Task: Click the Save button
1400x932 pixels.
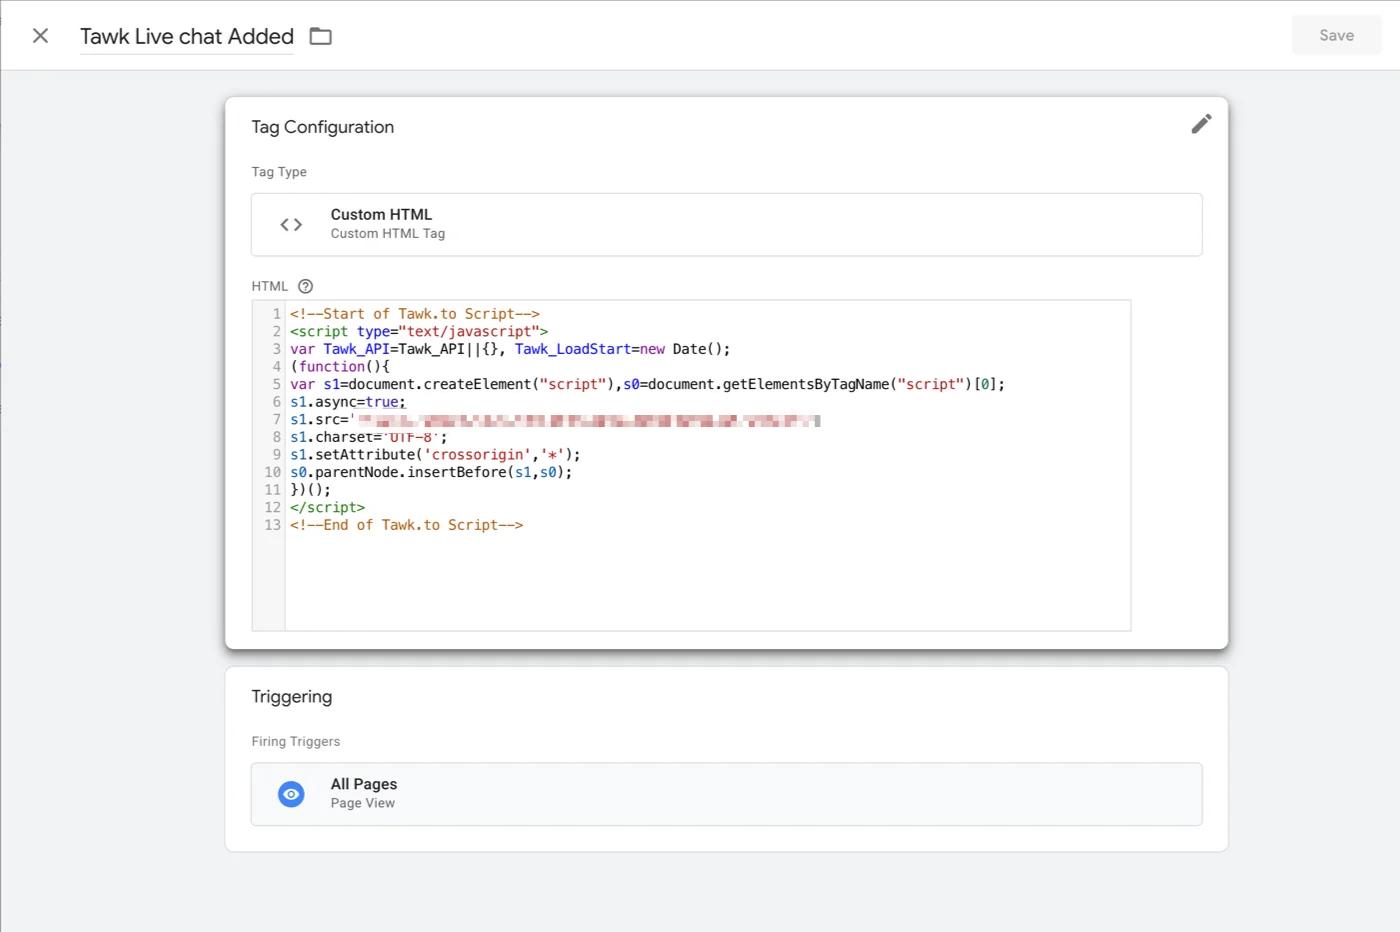Action: coord(1336,35)
